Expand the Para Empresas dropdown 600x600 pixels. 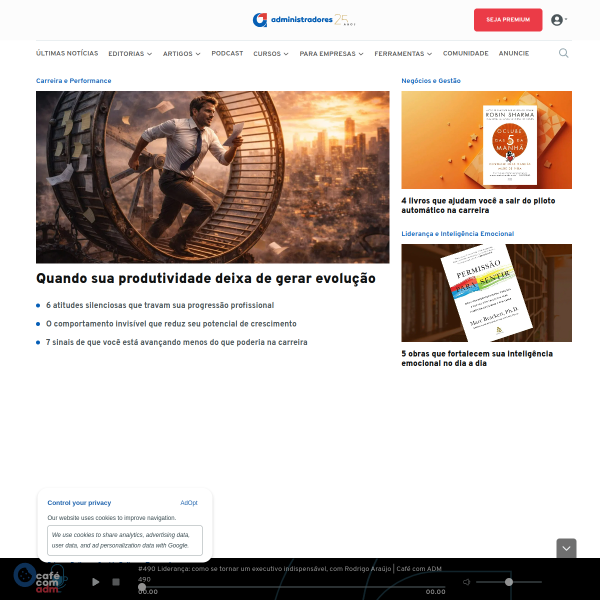click(331, 54)
